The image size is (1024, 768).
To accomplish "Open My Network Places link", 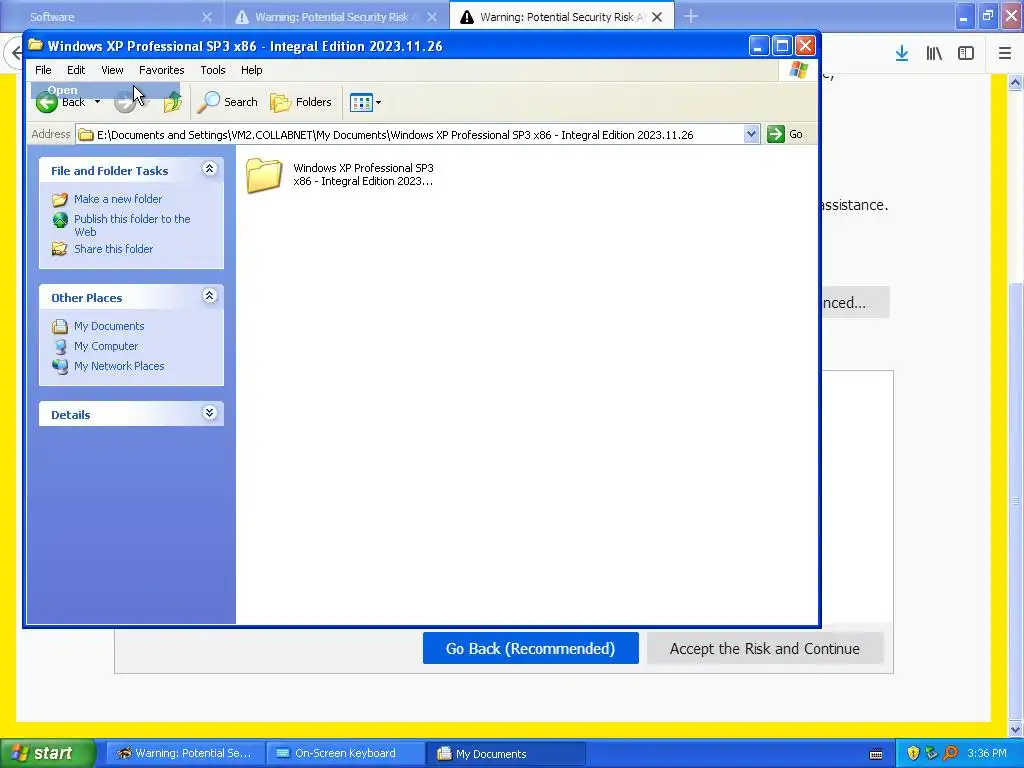I will [x=119, y=366].
